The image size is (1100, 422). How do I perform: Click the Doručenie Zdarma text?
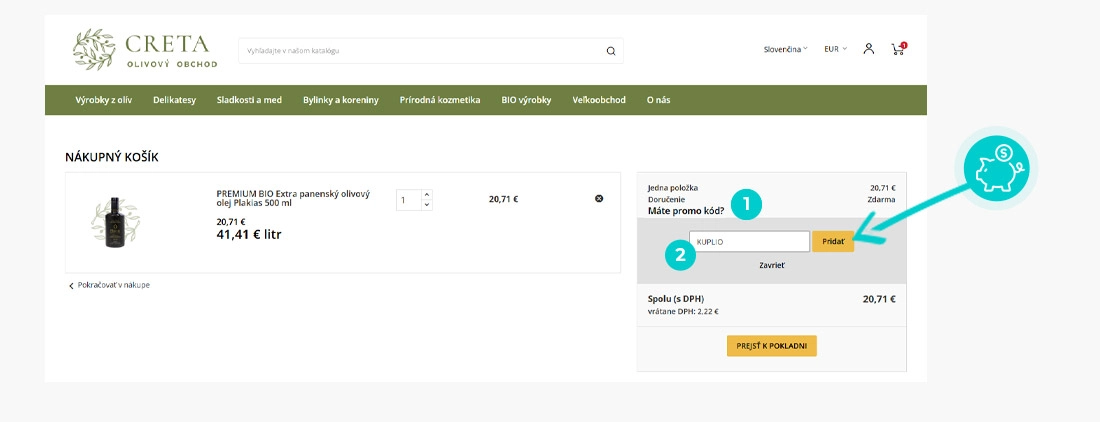tap(771, 200)
